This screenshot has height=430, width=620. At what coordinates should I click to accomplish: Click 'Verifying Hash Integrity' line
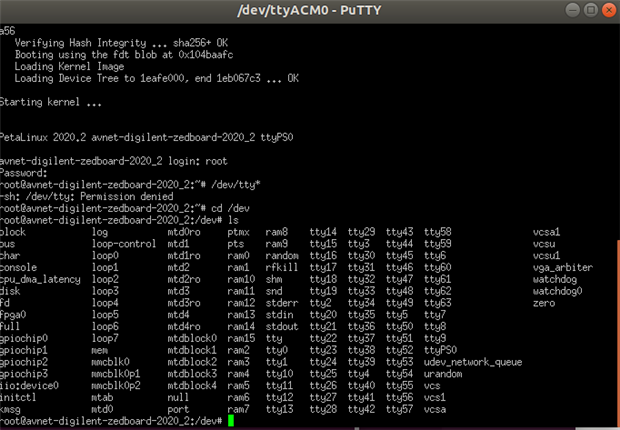click(x=121, y=43)
